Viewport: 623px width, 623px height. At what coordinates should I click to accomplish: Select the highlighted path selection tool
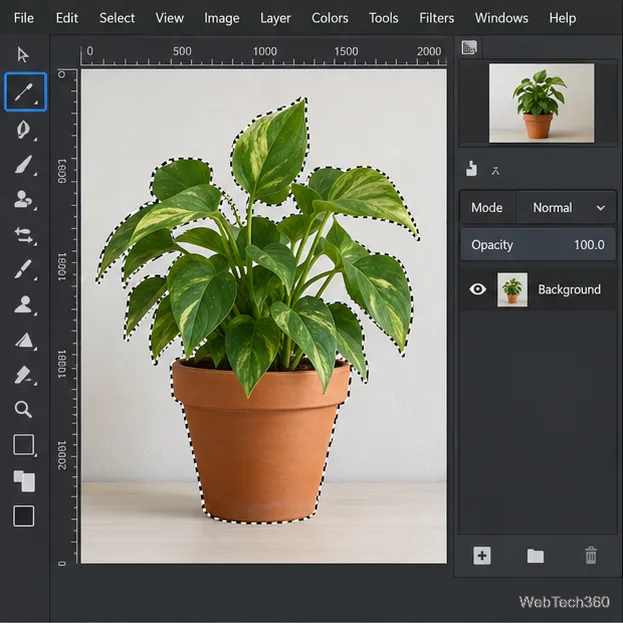click(25, 92)
